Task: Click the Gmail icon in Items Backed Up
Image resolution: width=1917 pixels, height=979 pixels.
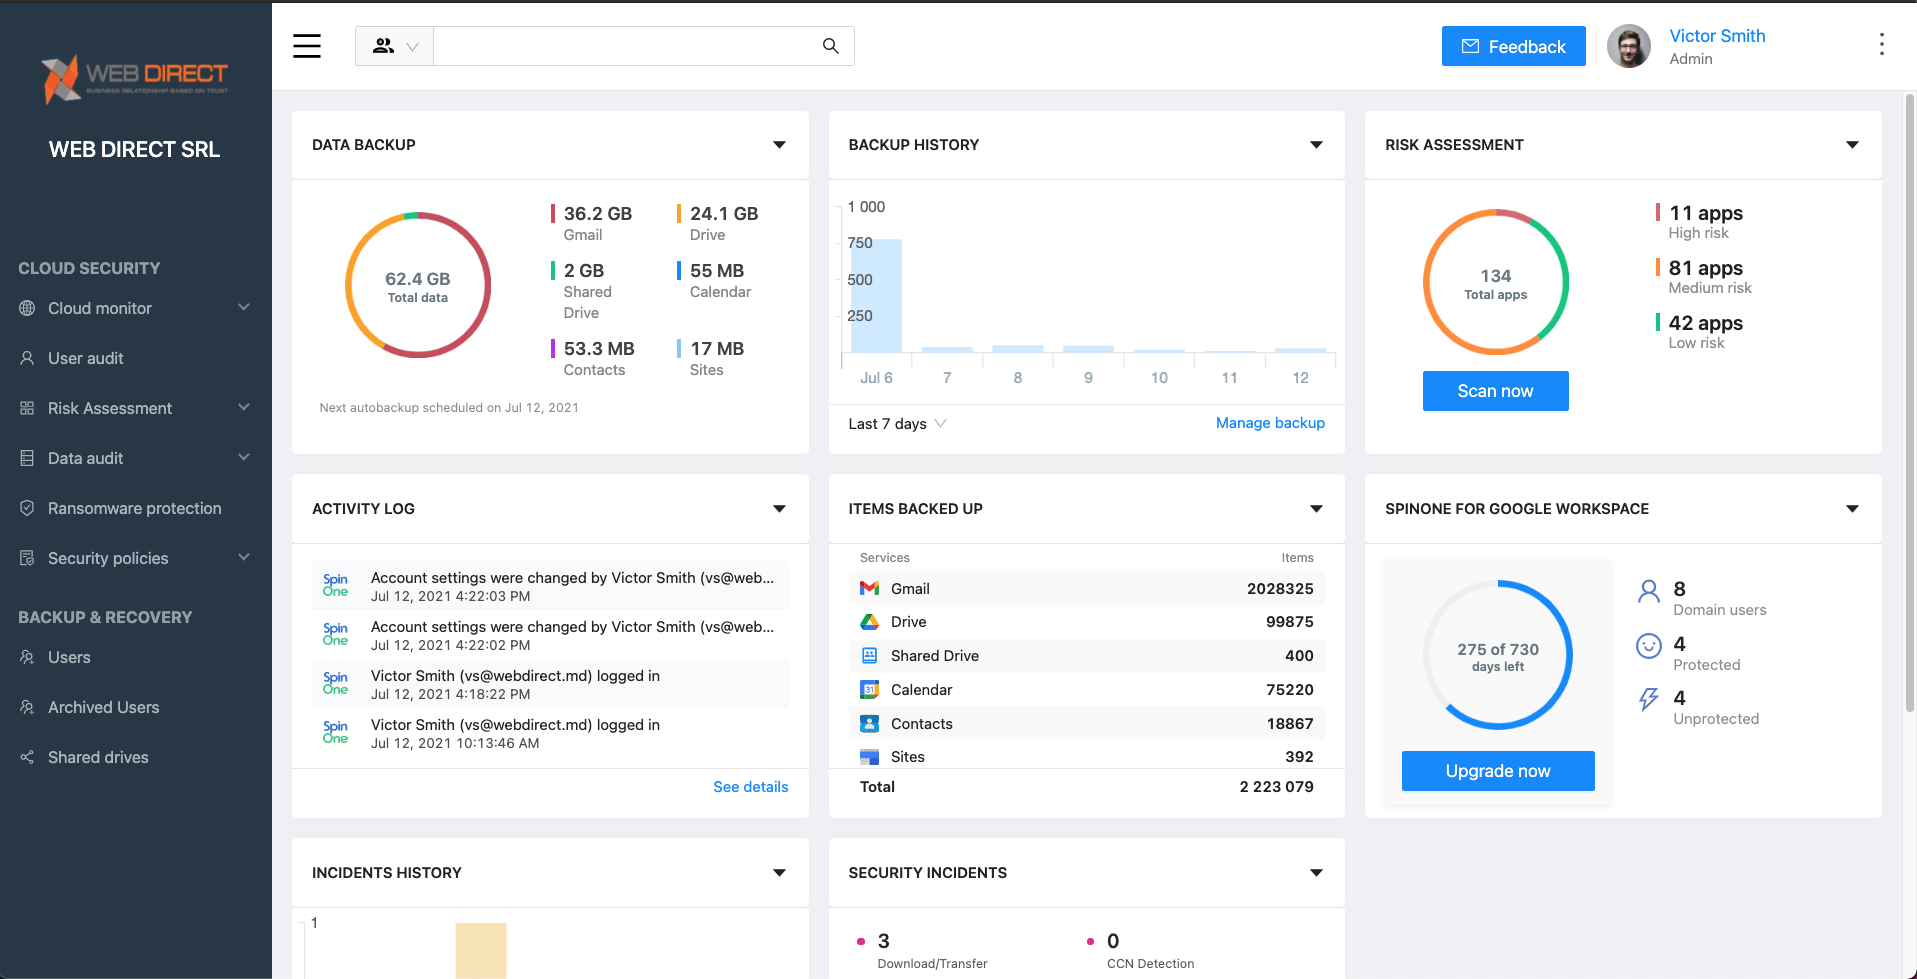Action: click(x=869, y=589)
